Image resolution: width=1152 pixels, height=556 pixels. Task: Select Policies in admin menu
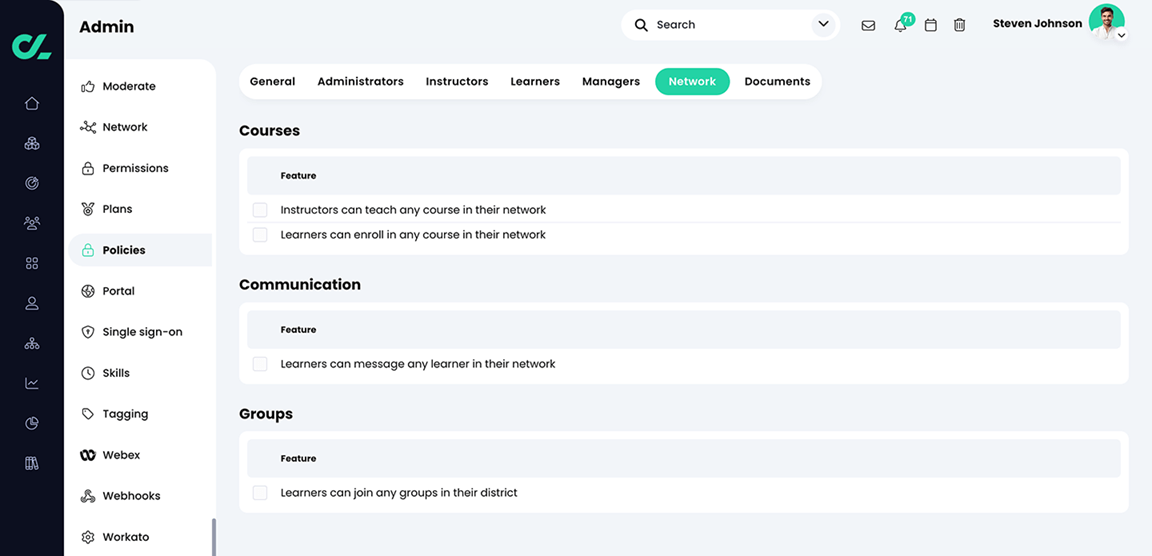click(140, 250)
